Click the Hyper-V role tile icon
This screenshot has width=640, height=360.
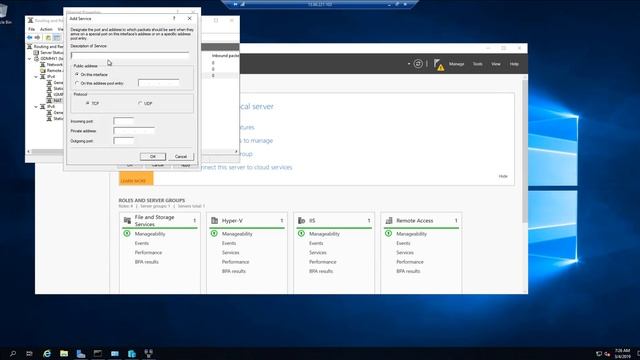[x=214, y=220]
